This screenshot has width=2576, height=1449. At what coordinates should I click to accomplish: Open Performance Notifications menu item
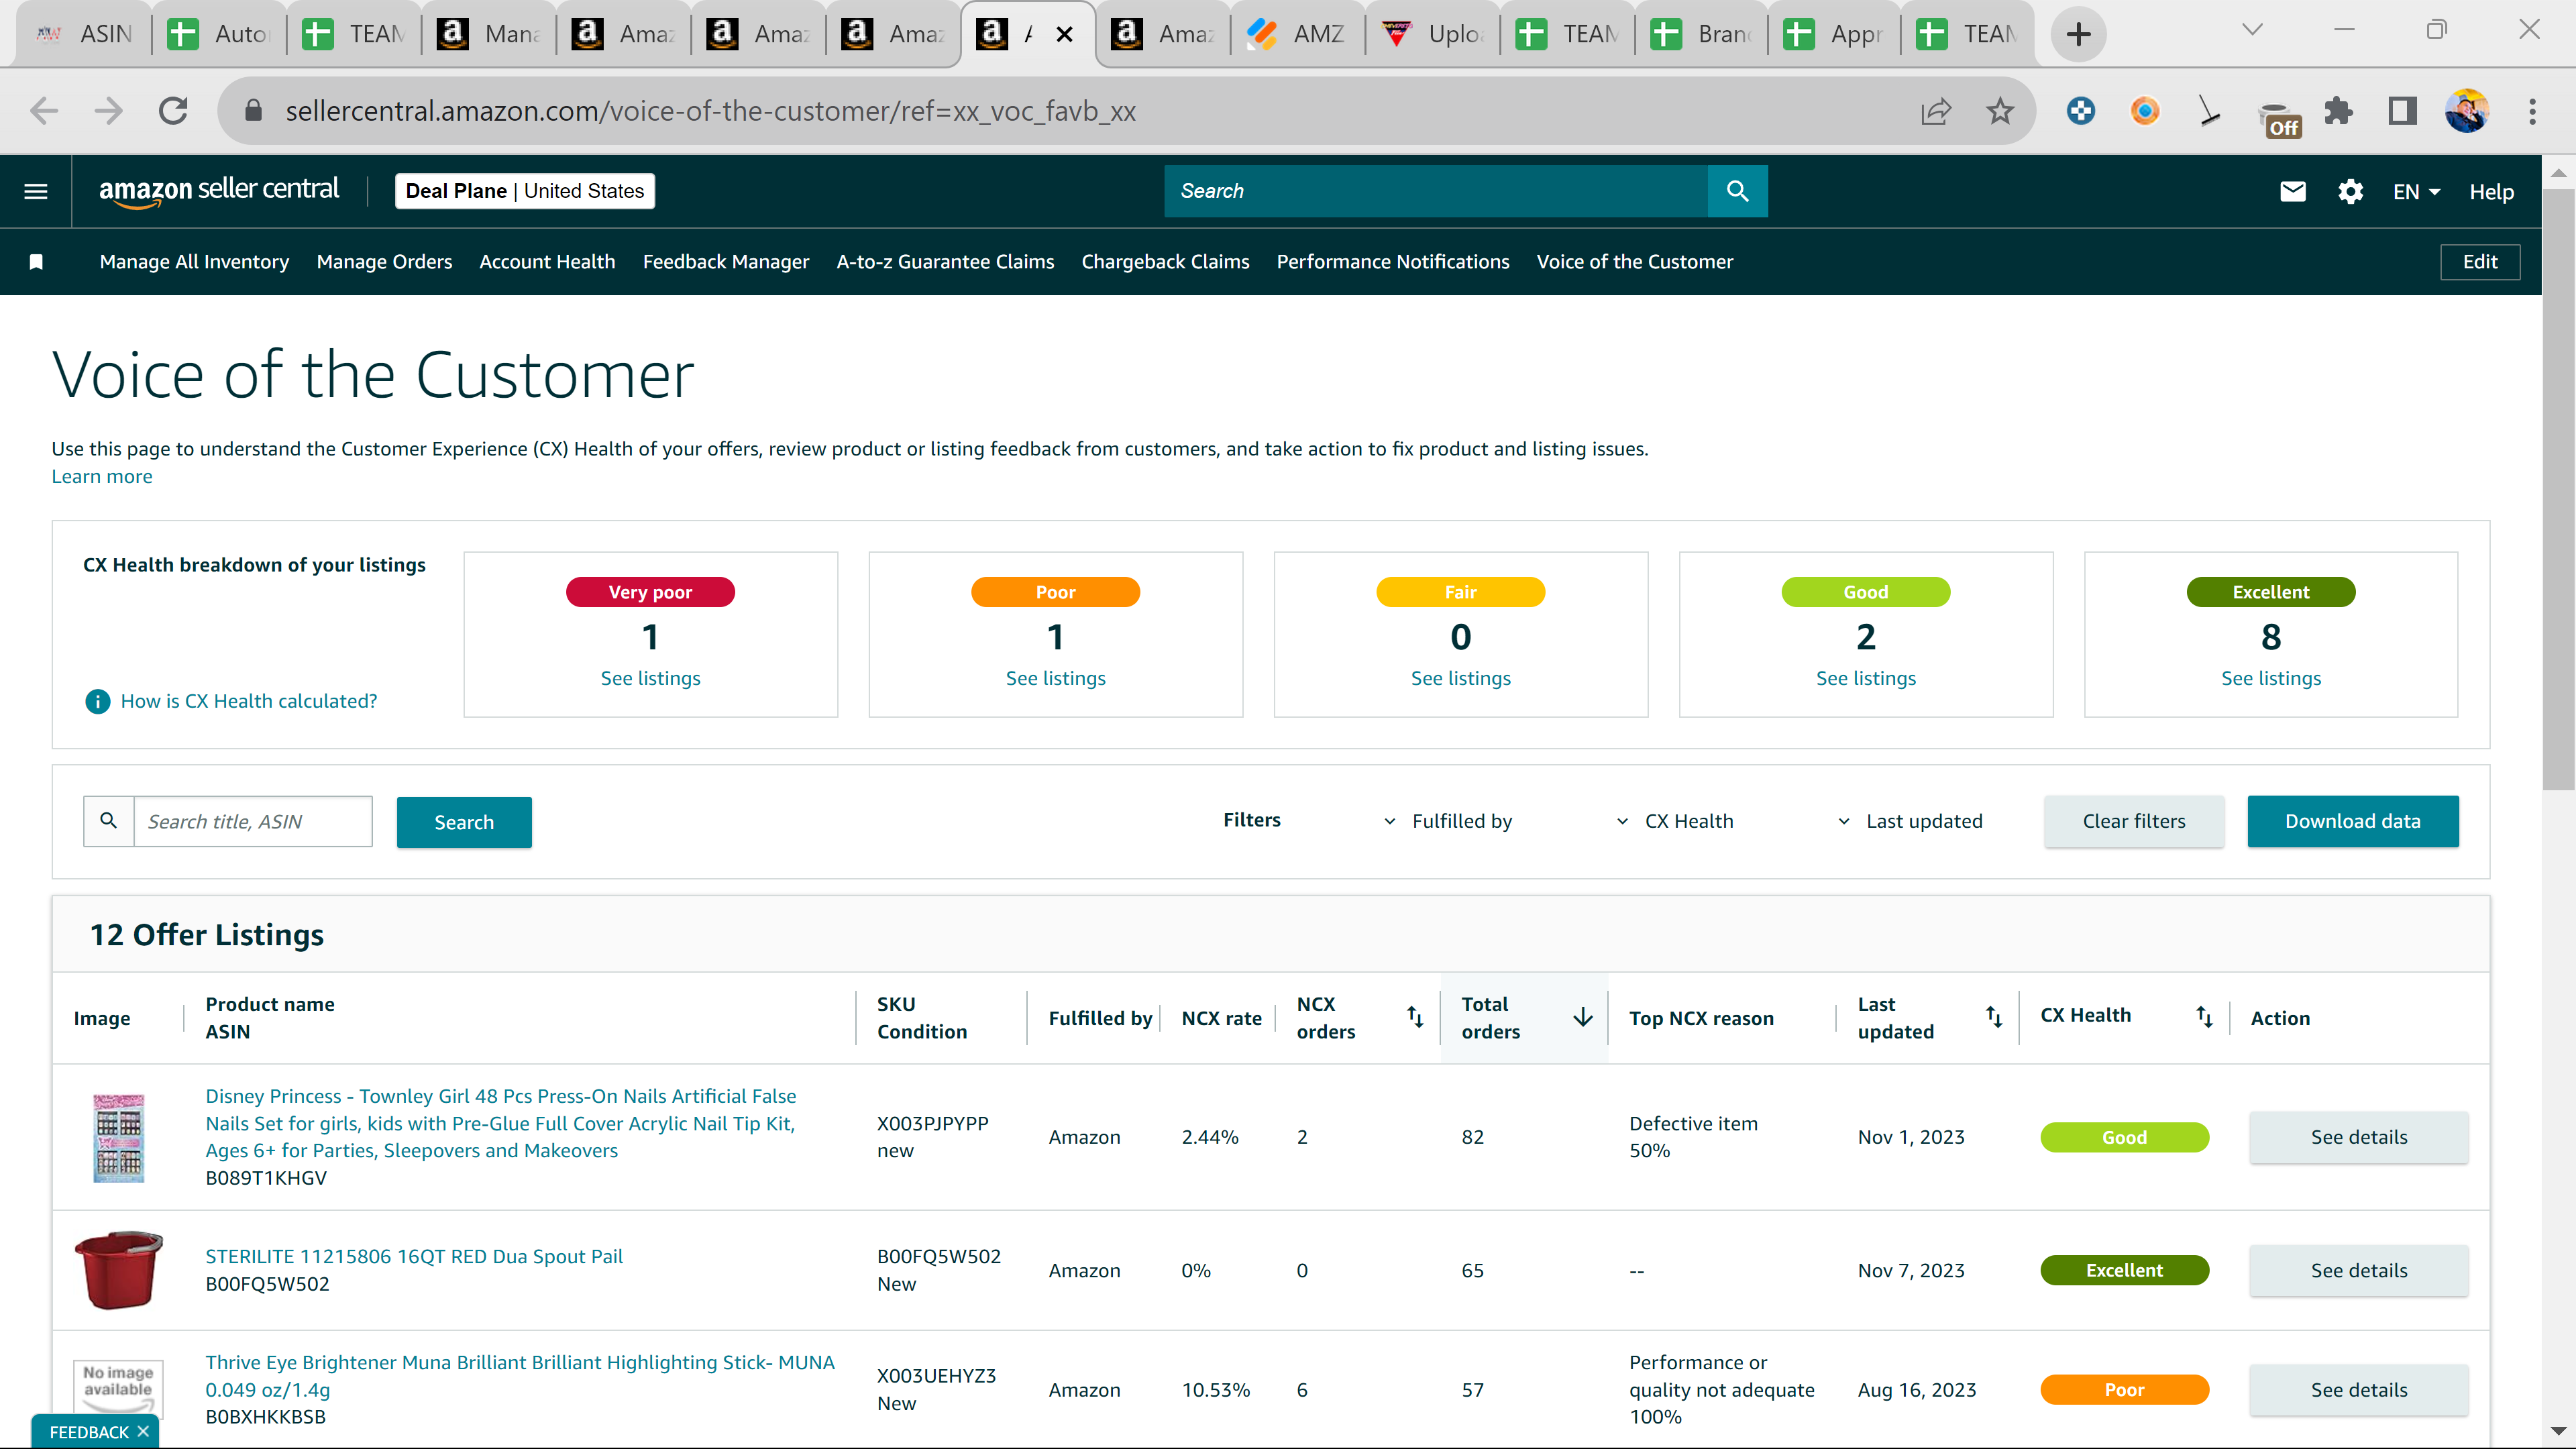(x=1393, y=262)
